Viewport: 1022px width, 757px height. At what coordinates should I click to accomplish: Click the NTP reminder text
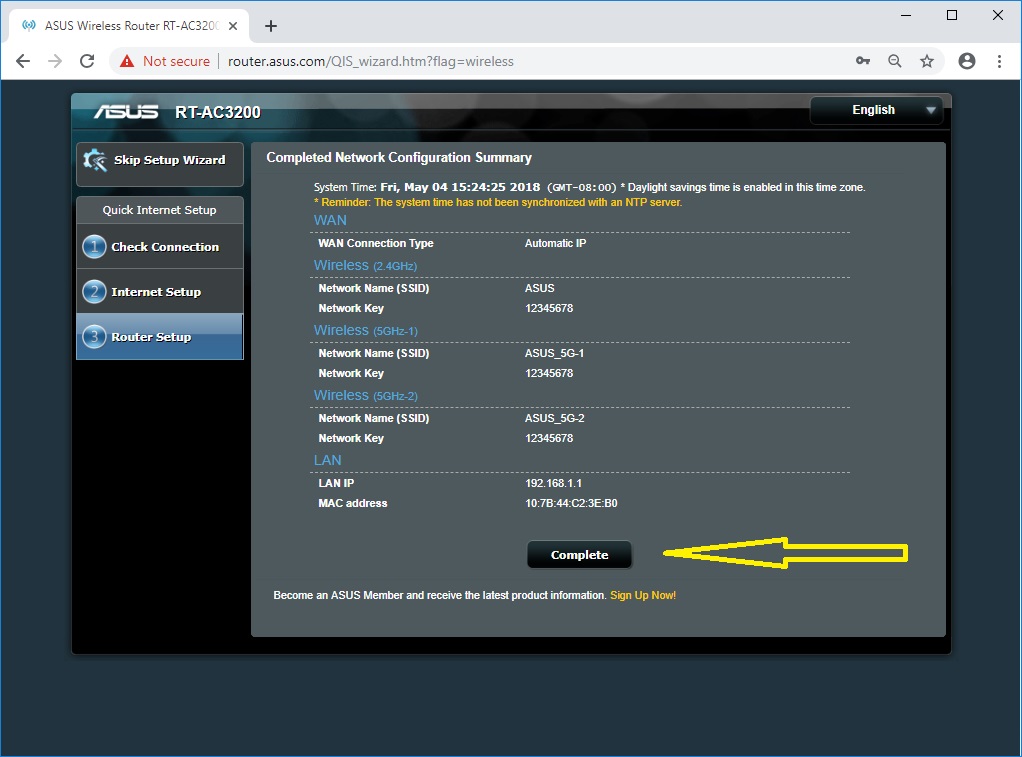click(498, 202)
